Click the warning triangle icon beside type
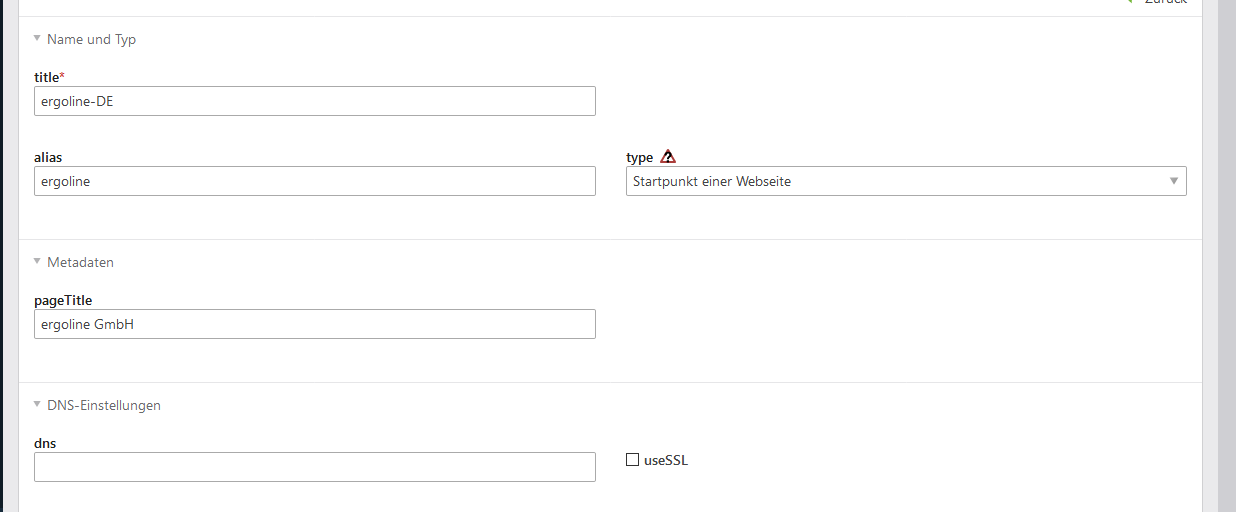The width and height of the screenshot is (1236, 512). click(x=668, y=157)
